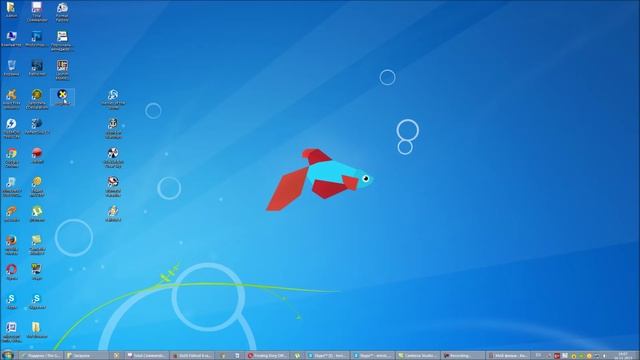
Task: Switch to Total Commander in the taskbar
Action: [x=147, y=356]
